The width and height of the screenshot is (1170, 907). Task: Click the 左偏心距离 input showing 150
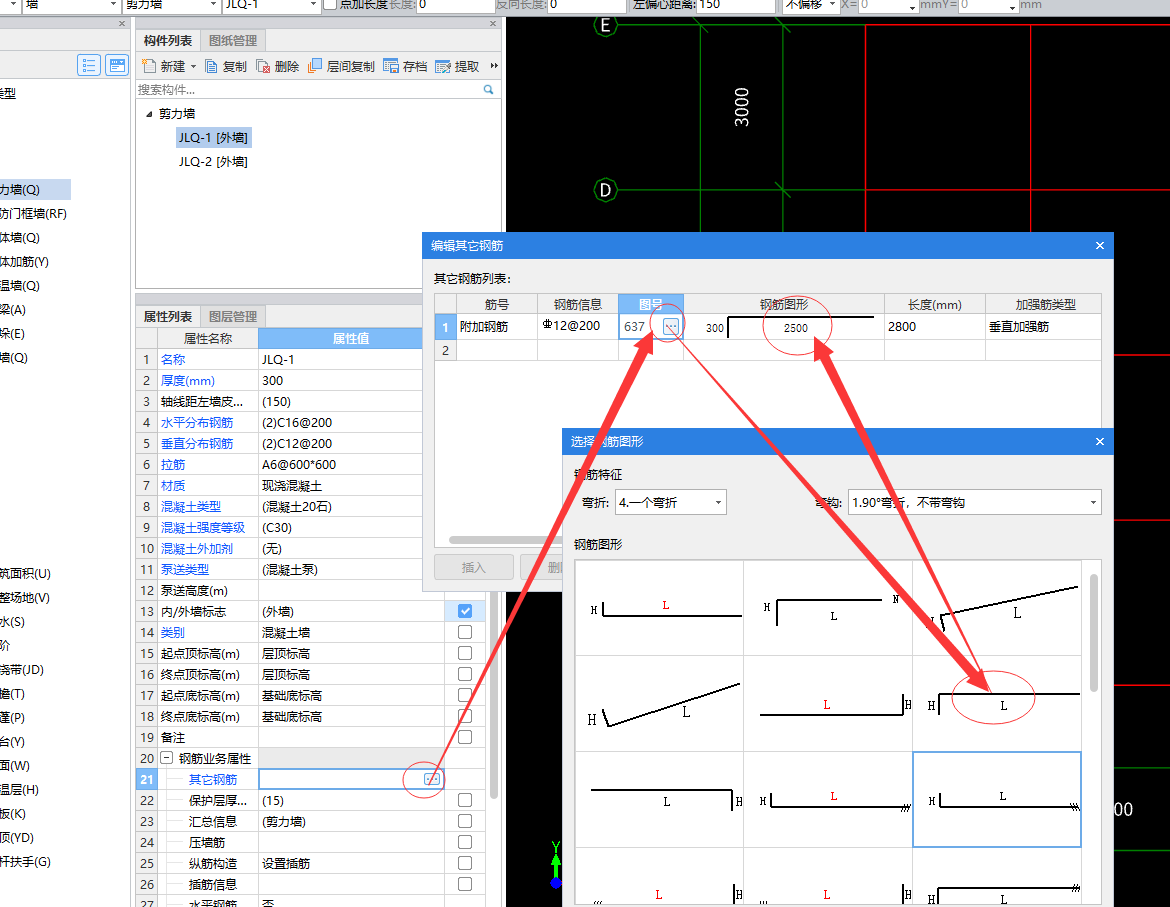point(735,5)
